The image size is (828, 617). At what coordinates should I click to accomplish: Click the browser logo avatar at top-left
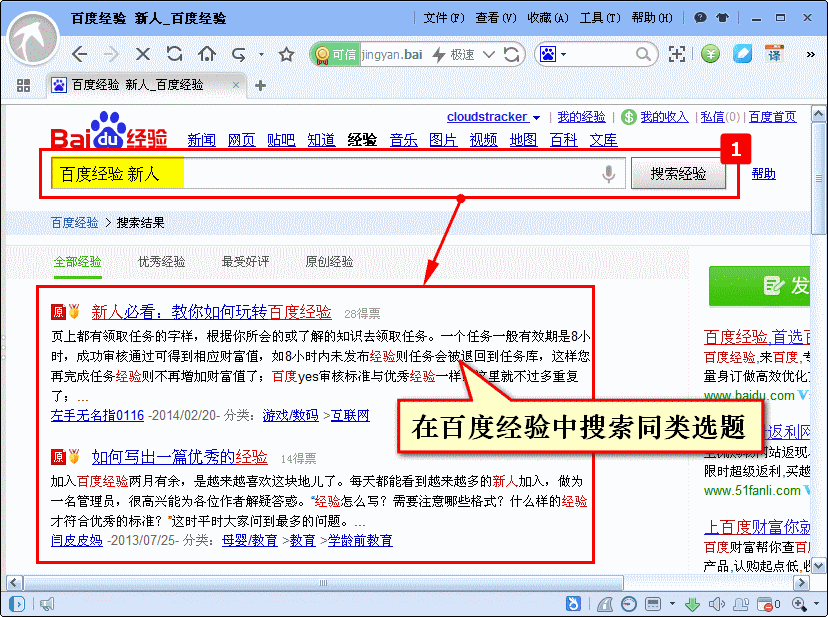click(x=33, y=39)
